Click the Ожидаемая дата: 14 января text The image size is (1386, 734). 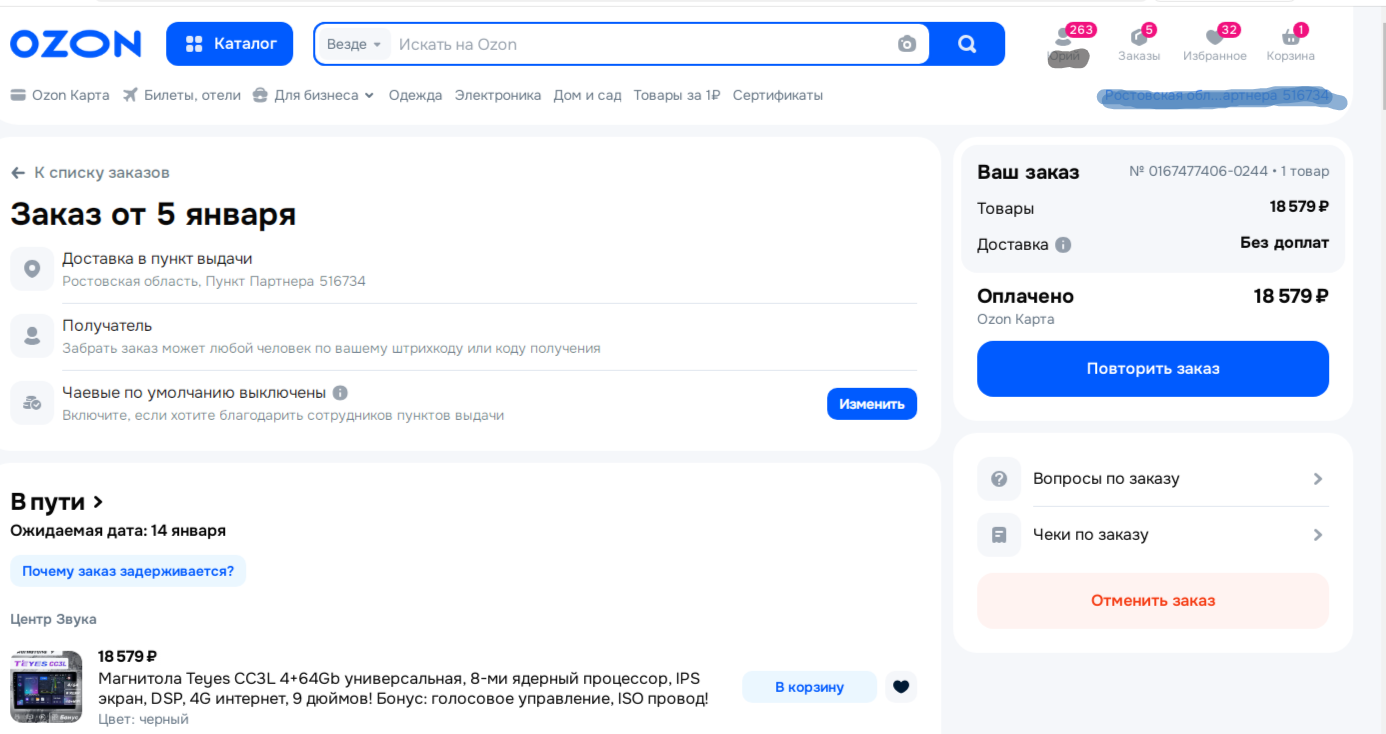pos(118,531)
